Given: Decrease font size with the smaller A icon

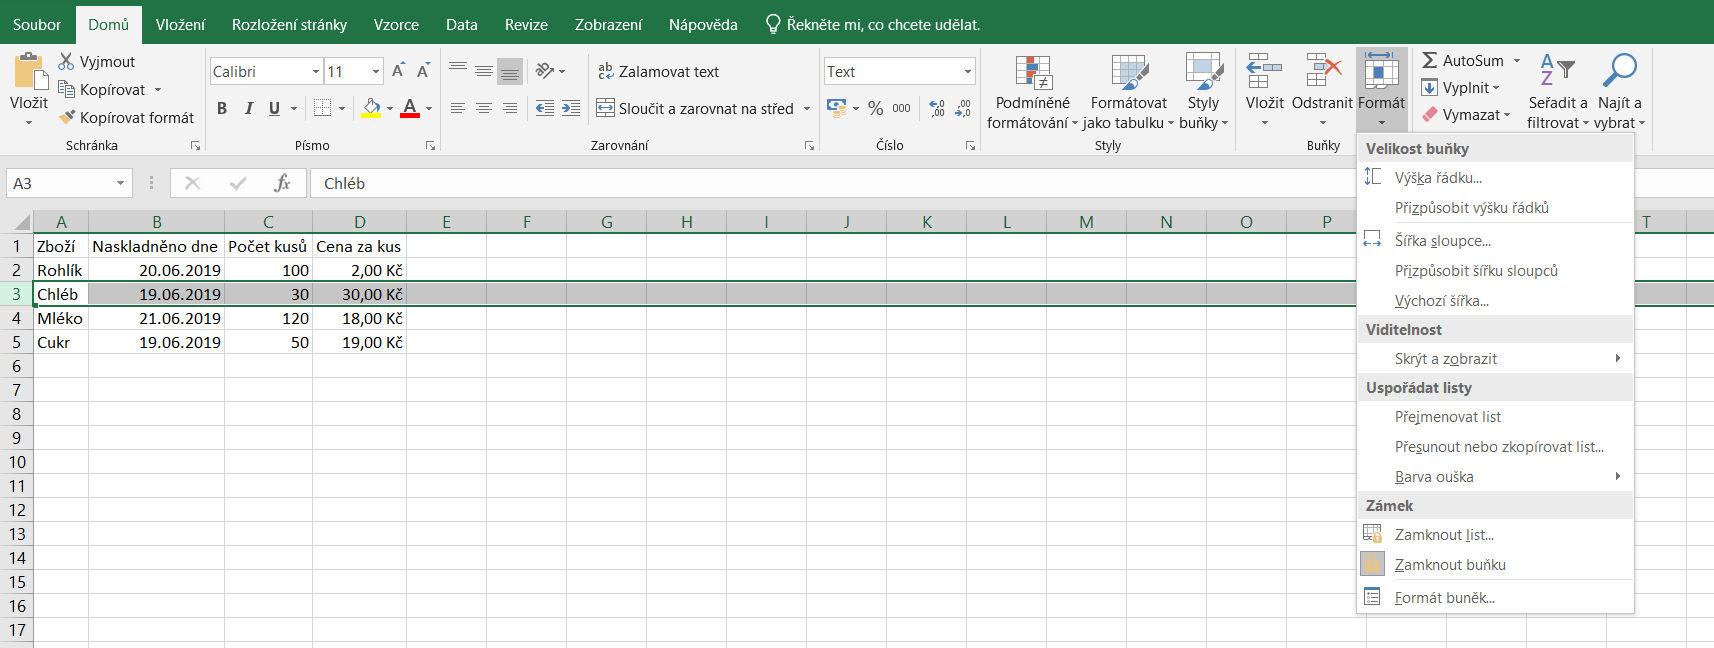Looking at the screenshot, I should [x=423, y=71].
